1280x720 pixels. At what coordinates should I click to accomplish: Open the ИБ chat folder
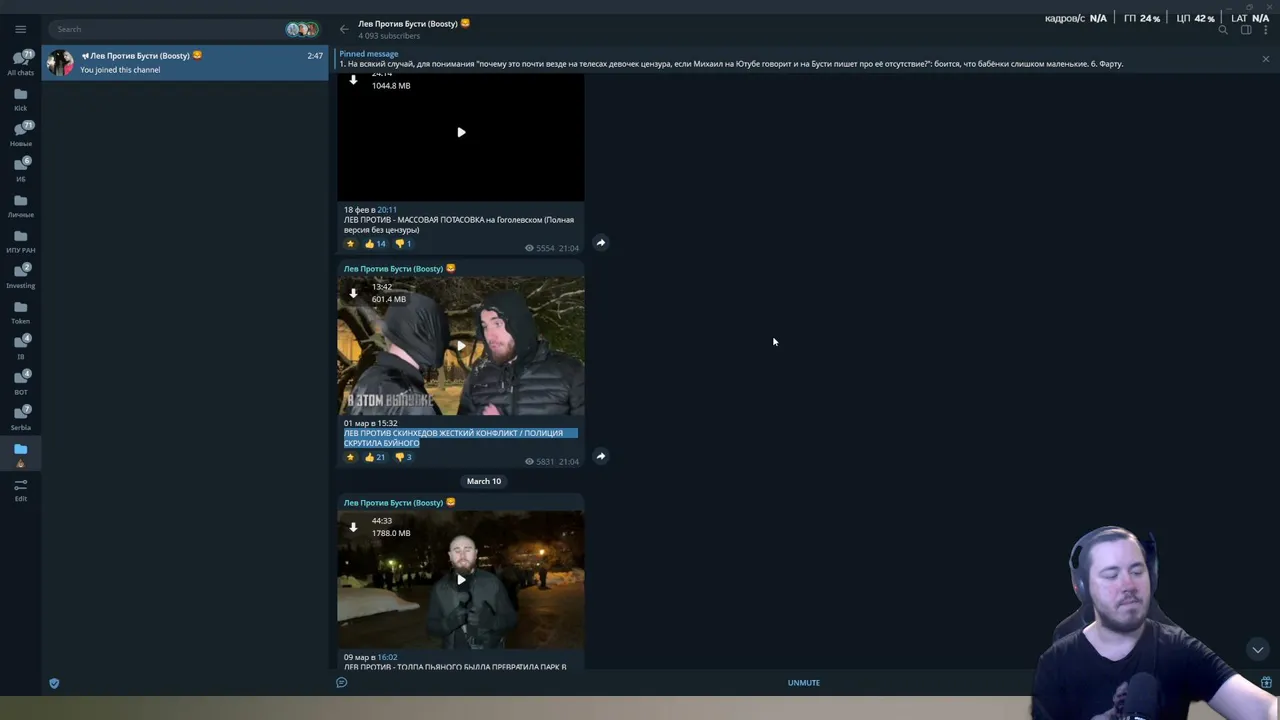(x=21, y=170)
